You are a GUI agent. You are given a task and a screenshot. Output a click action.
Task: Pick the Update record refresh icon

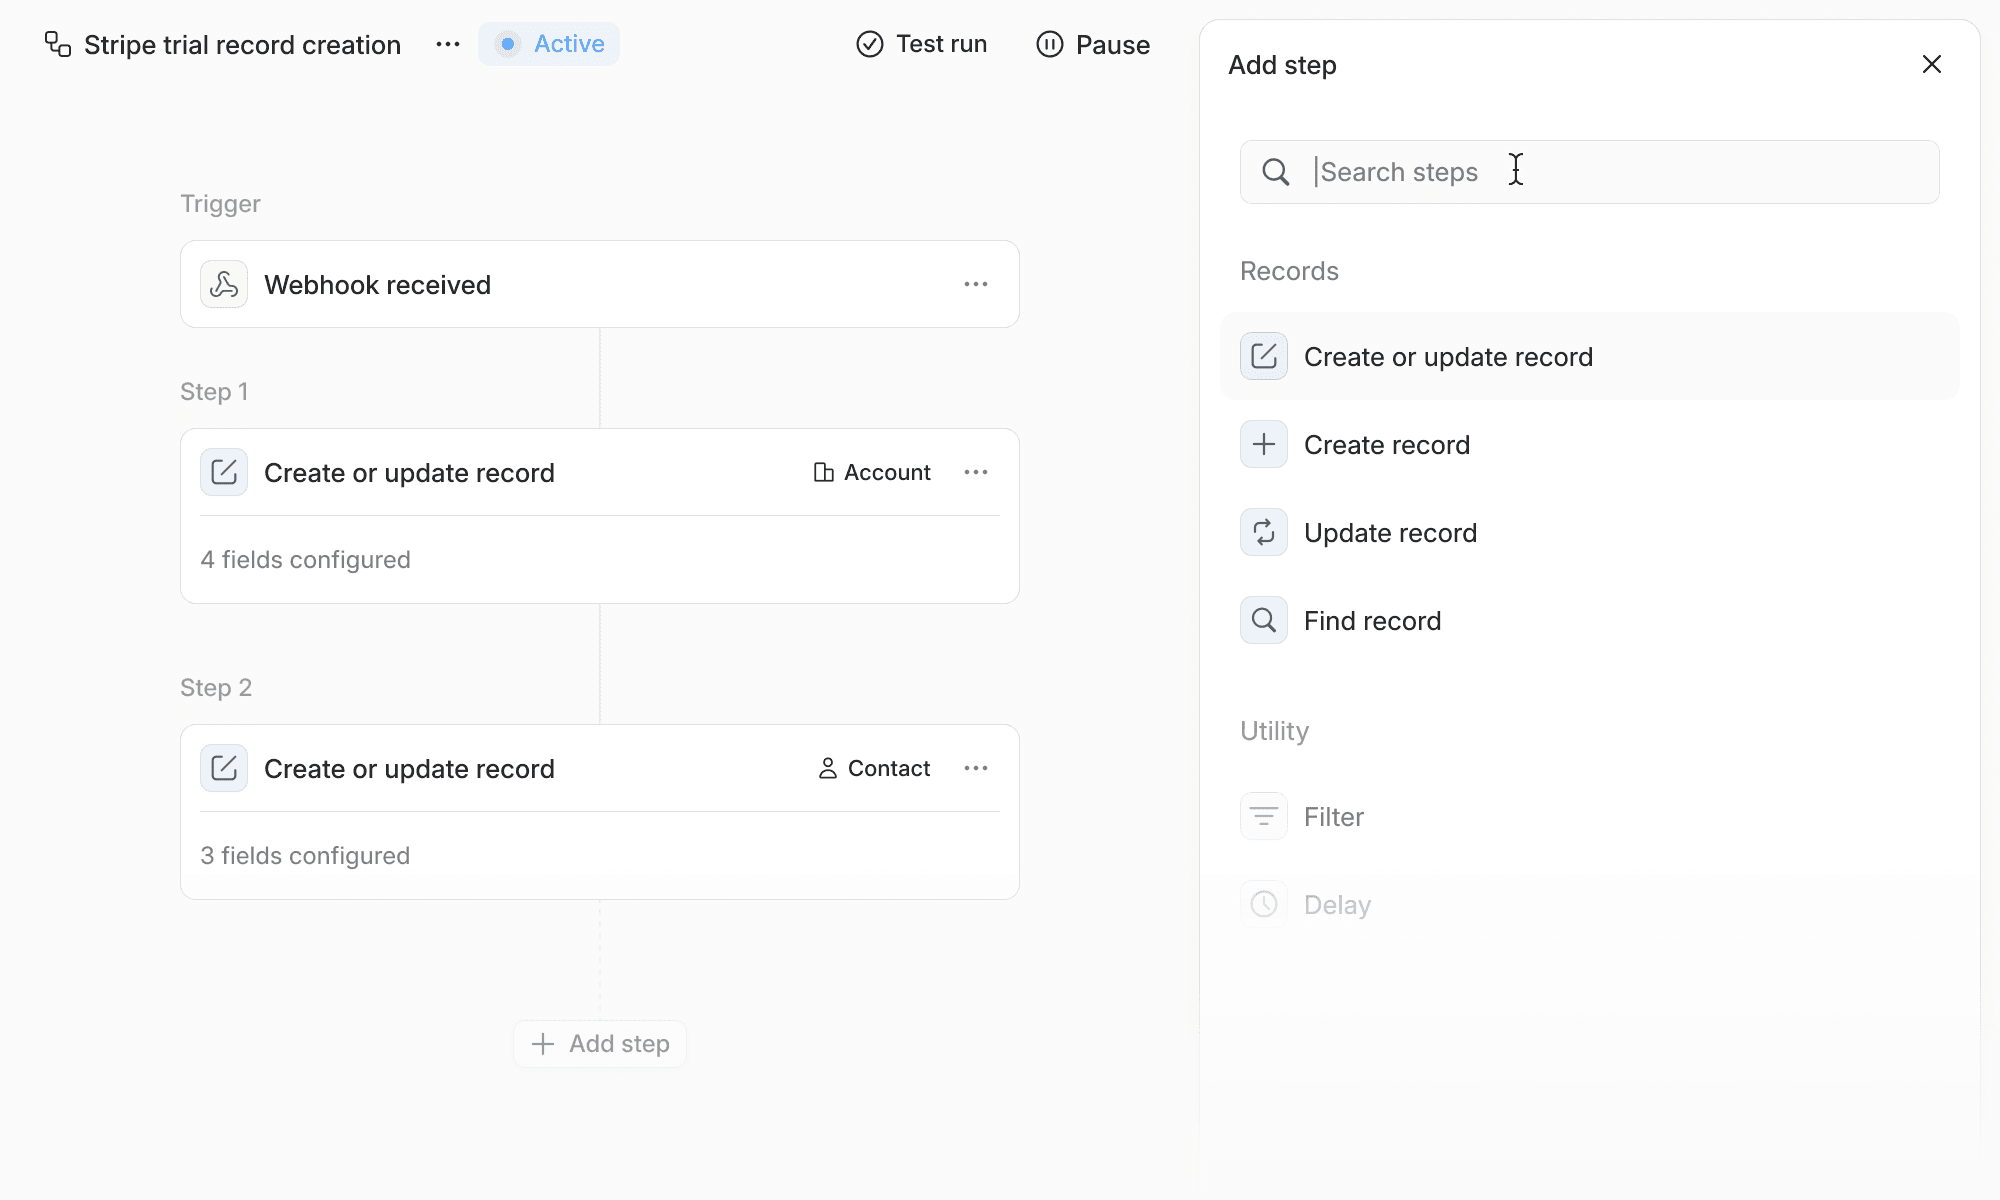[1264, 533]
